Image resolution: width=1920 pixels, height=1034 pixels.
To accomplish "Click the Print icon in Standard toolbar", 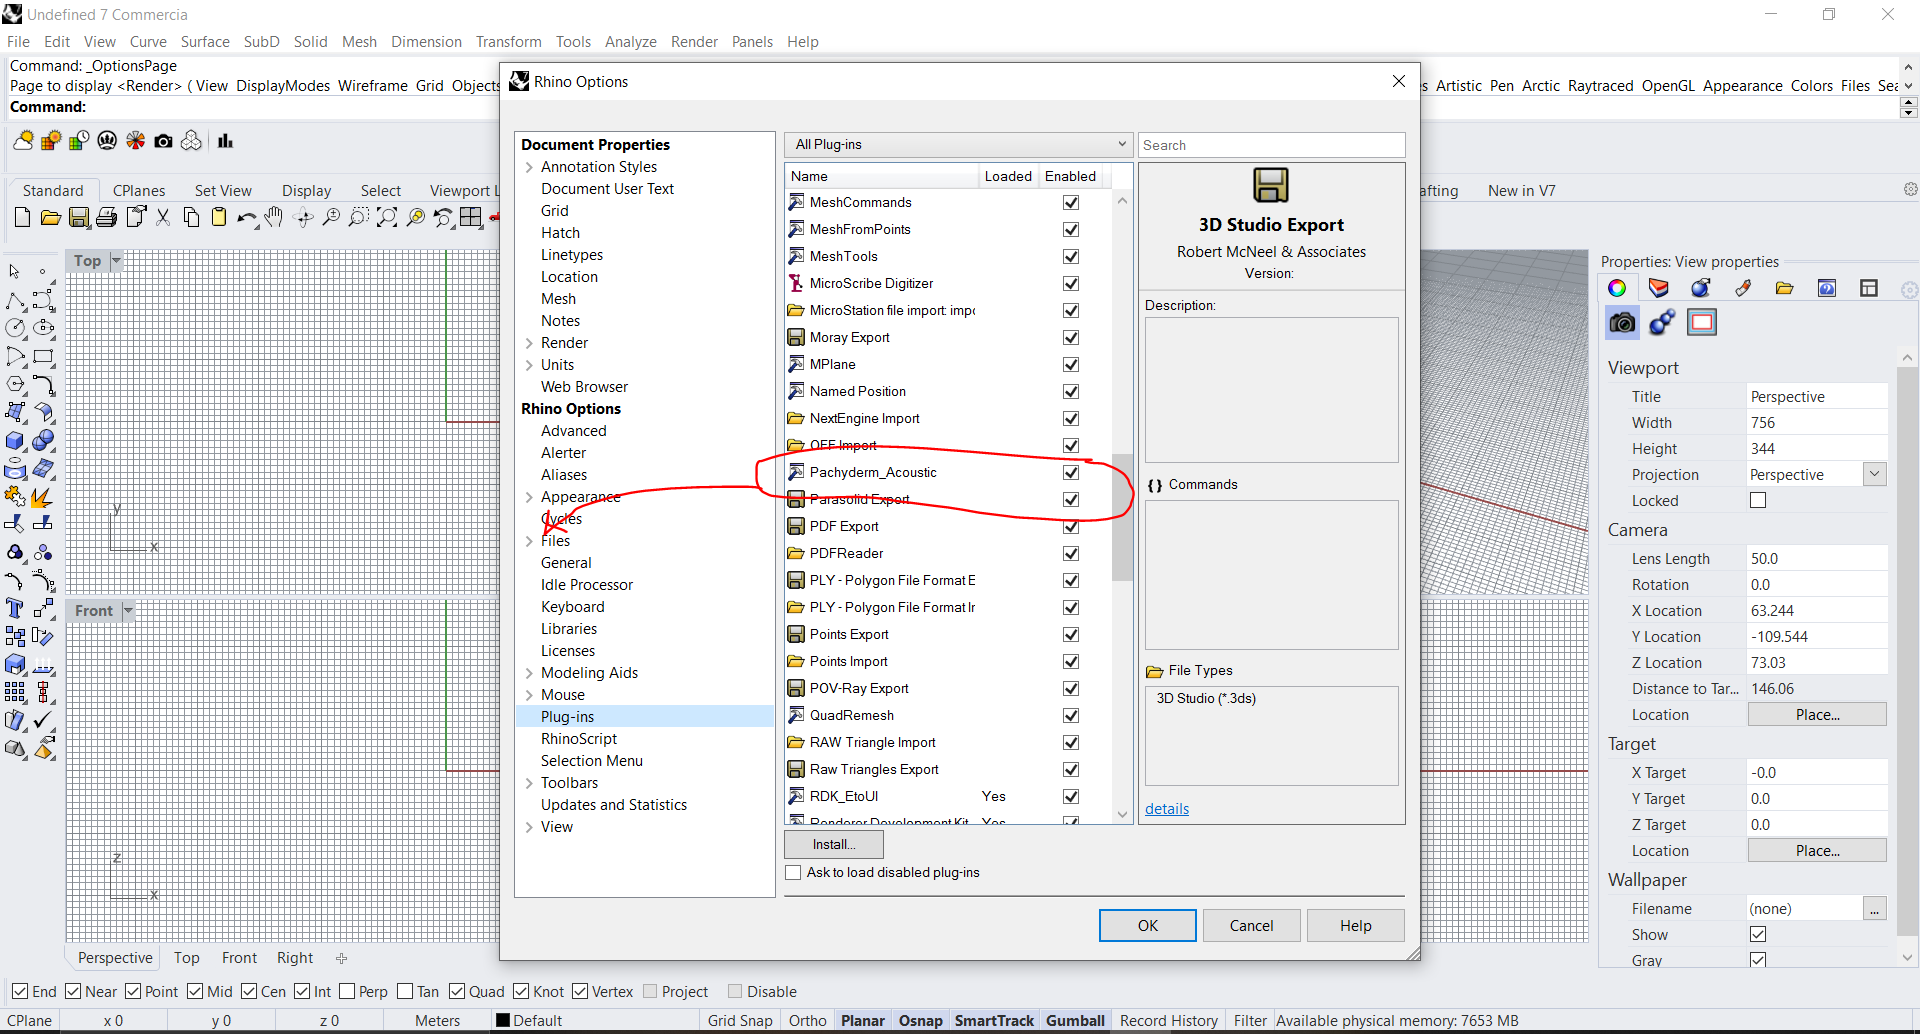I will pos(107,217).
